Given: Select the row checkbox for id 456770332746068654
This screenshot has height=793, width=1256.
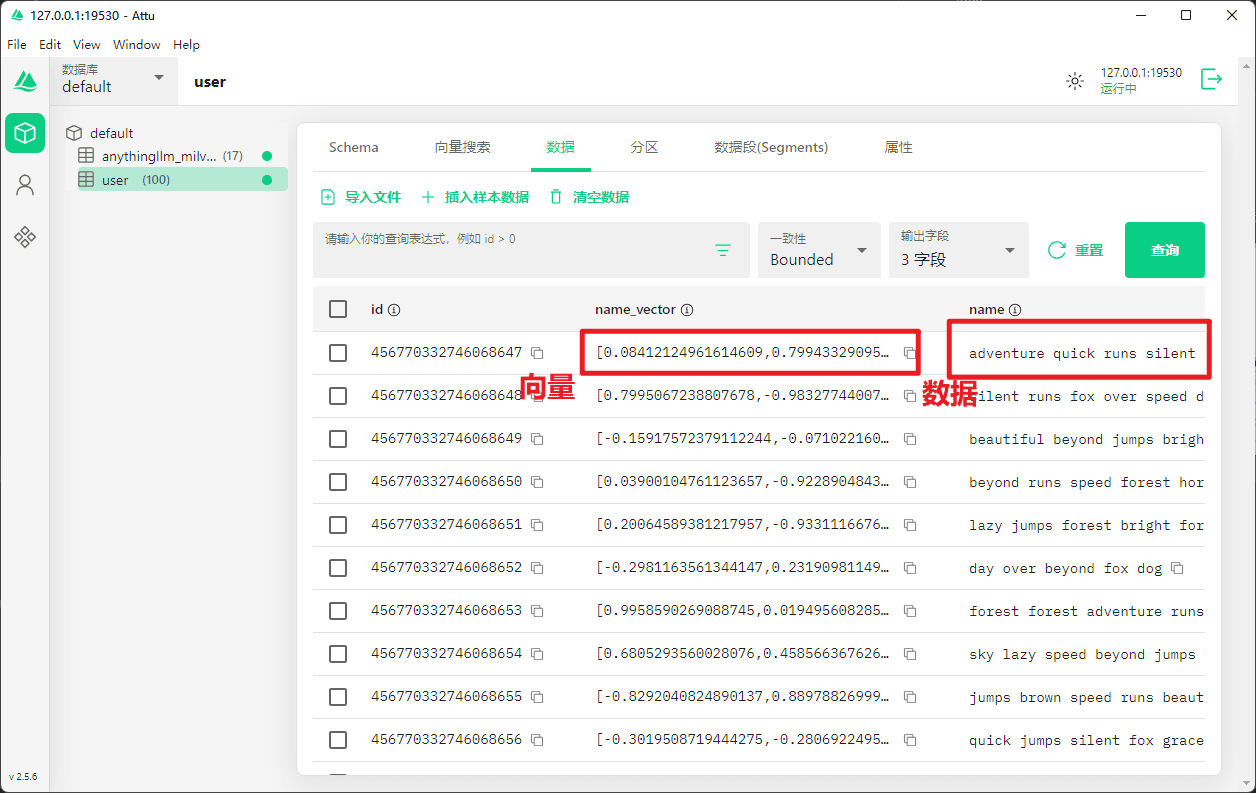Looking at the screenshot, I should pyautogui.click(x=338, y=654).
